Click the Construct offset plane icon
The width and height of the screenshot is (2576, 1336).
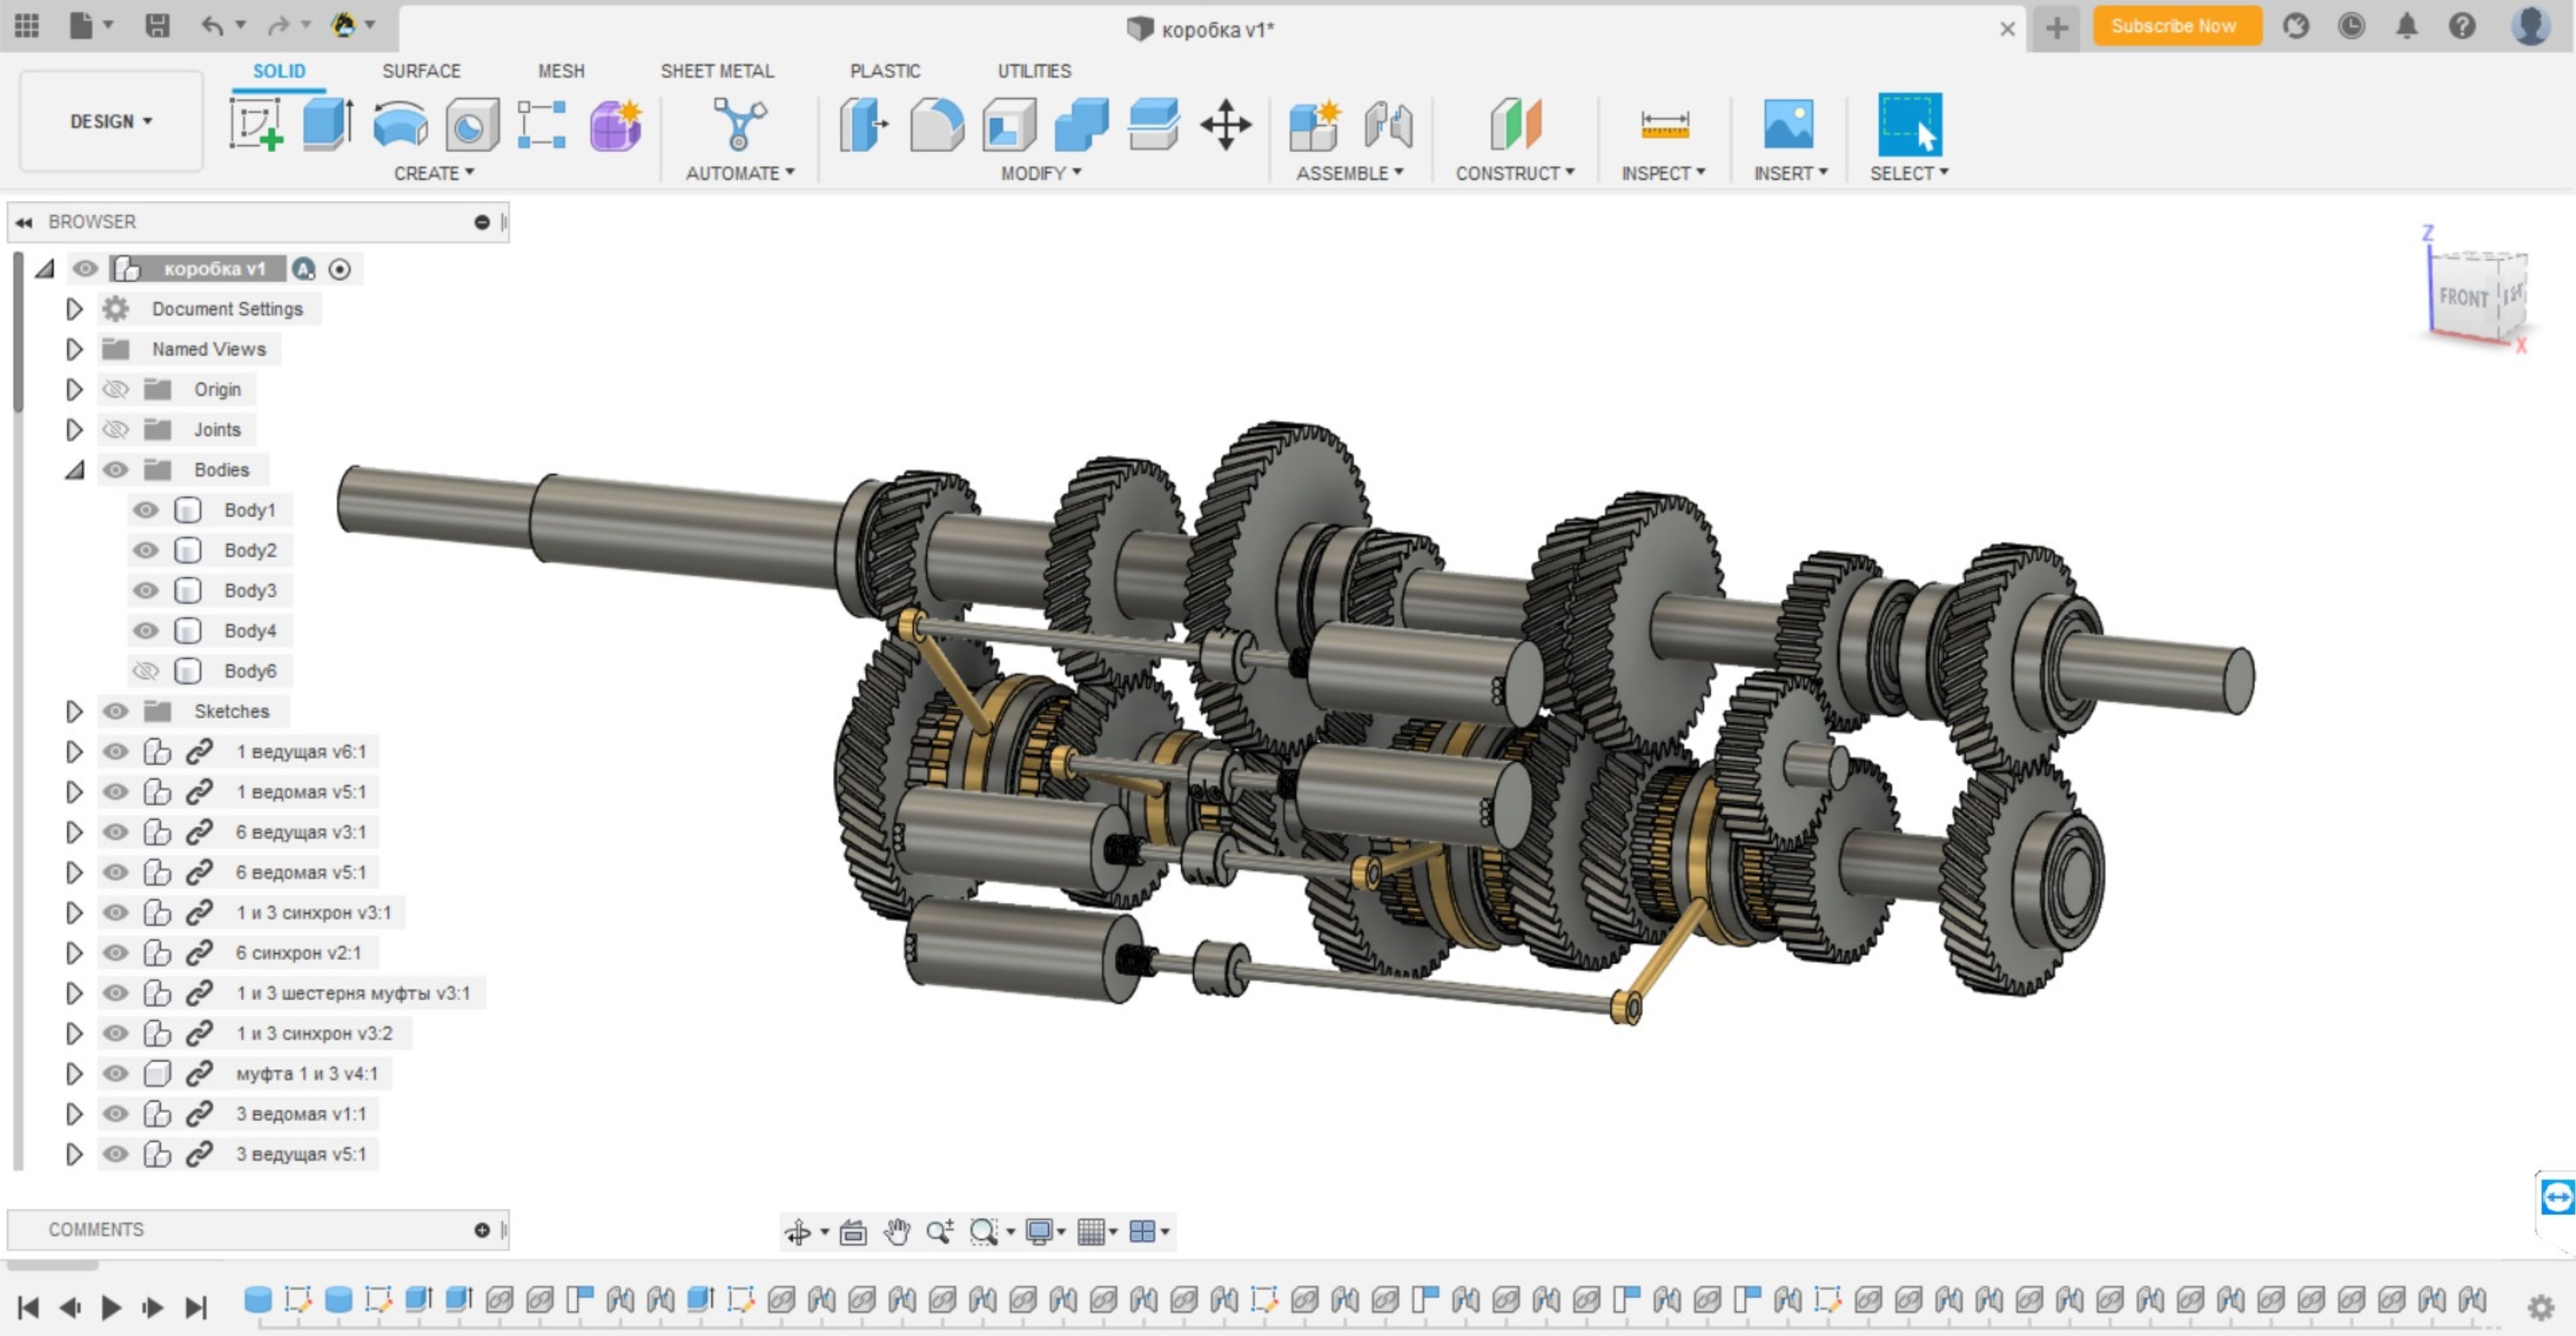(x=1515, y=125)
